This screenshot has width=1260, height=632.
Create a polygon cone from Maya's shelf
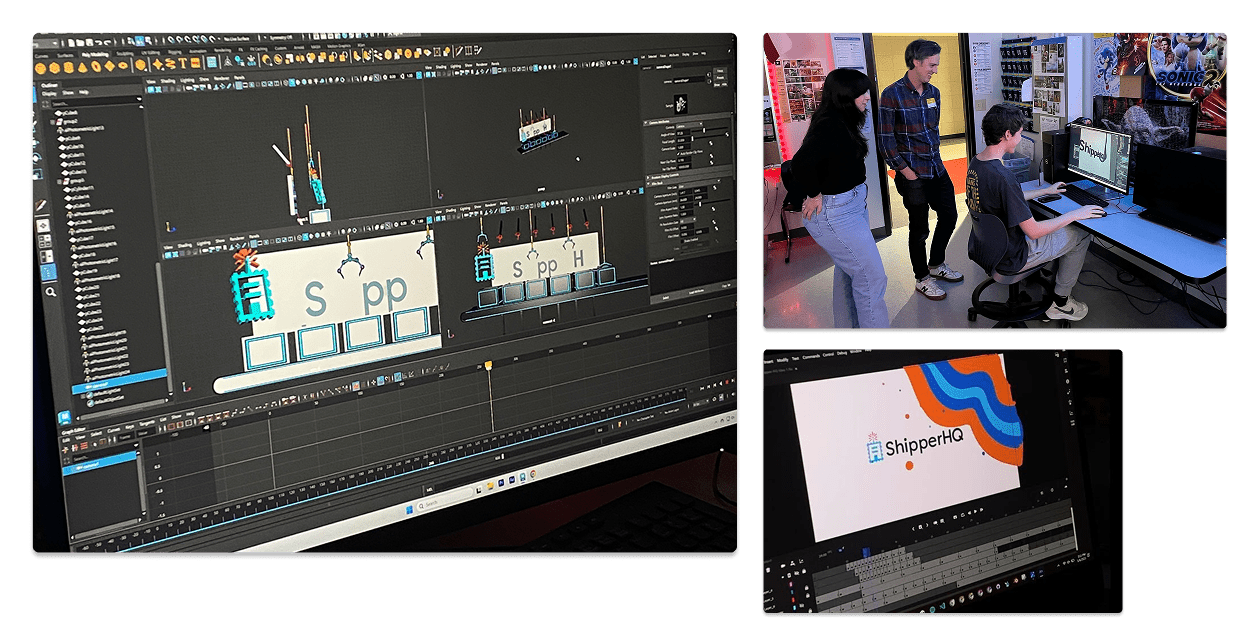pyautogui.click(x=83, y=67)
